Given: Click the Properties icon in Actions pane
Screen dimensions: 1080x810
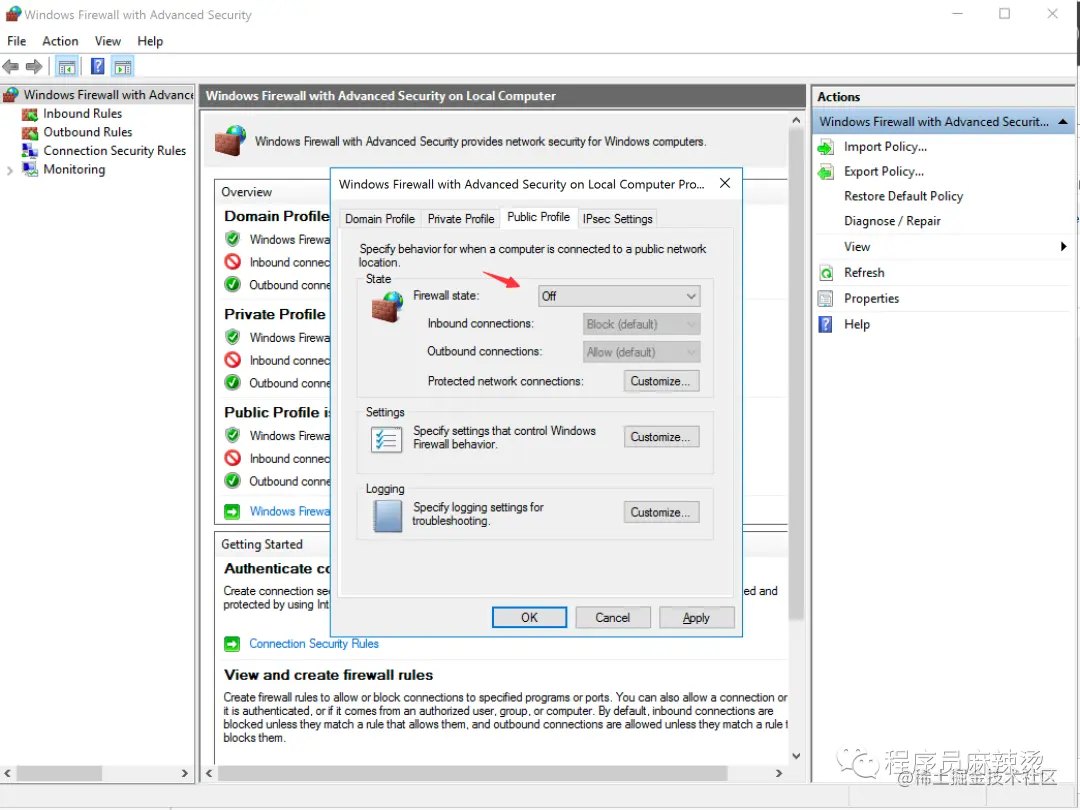Looking at the screenshot, I should (825, 298).
